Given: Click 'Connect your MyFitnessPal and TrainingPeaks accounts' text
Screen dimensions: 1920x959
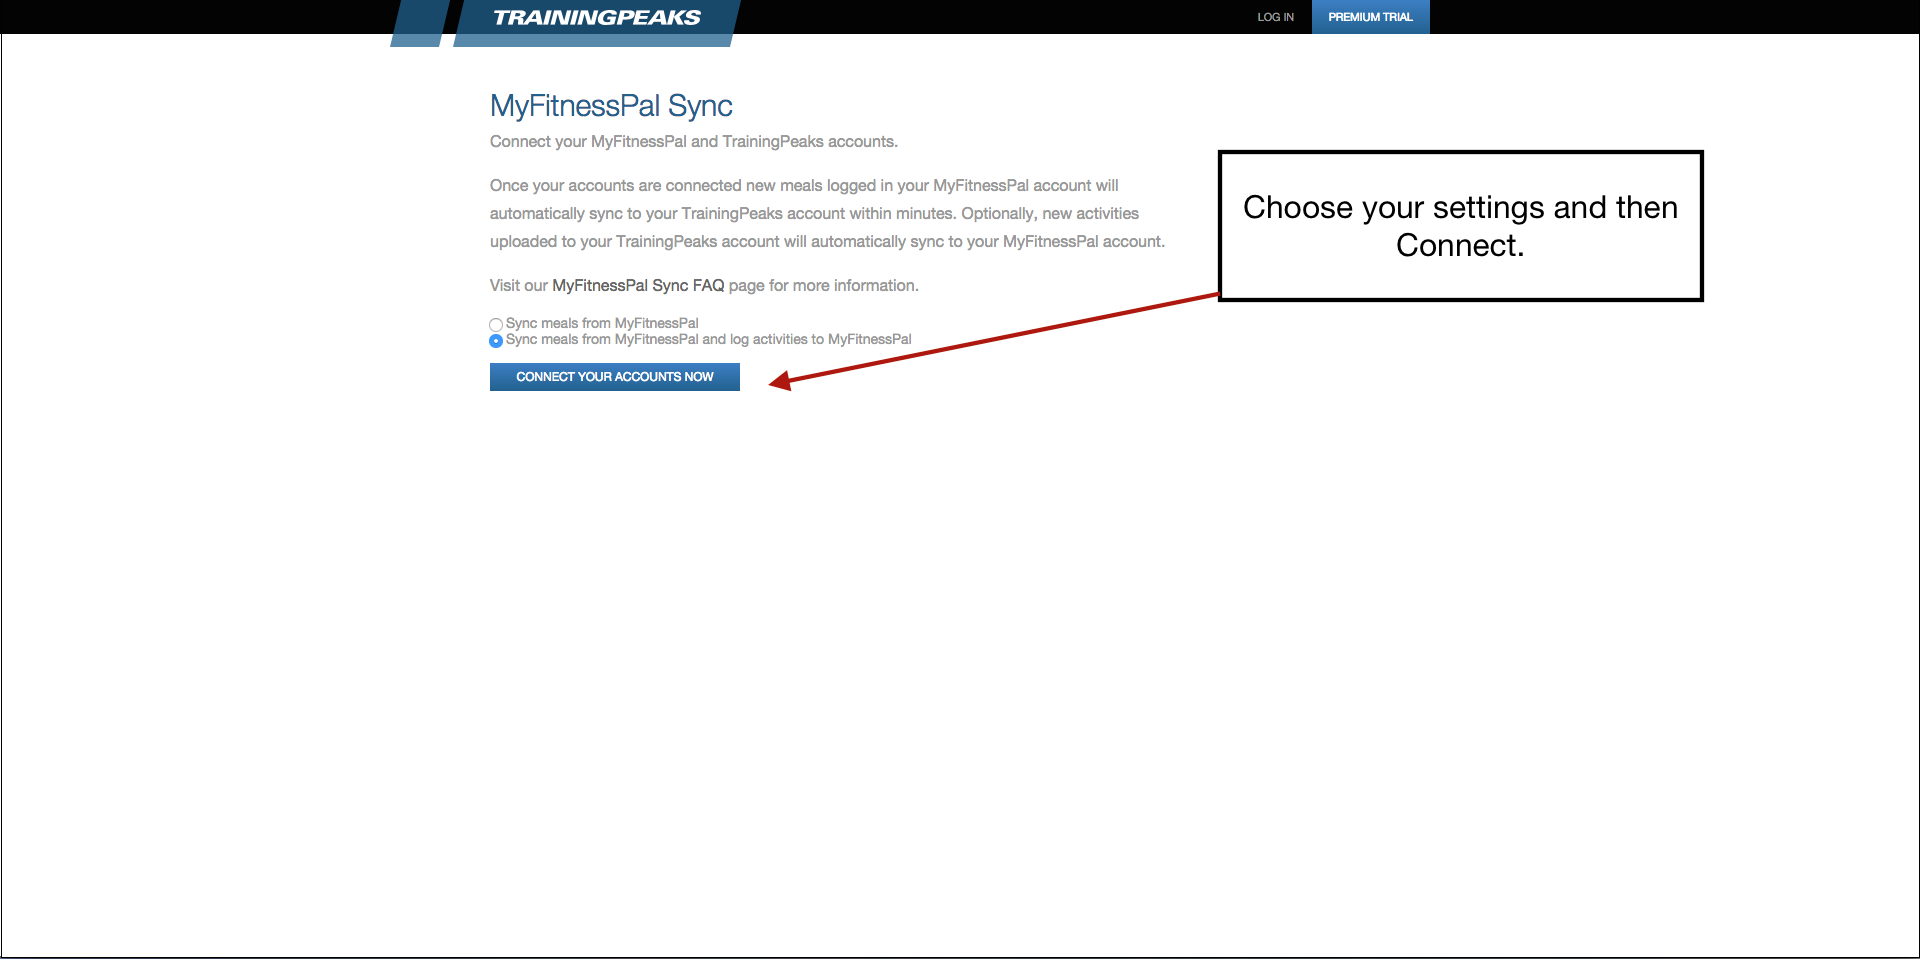Looking at the screenshot, I should click(694, 142).
